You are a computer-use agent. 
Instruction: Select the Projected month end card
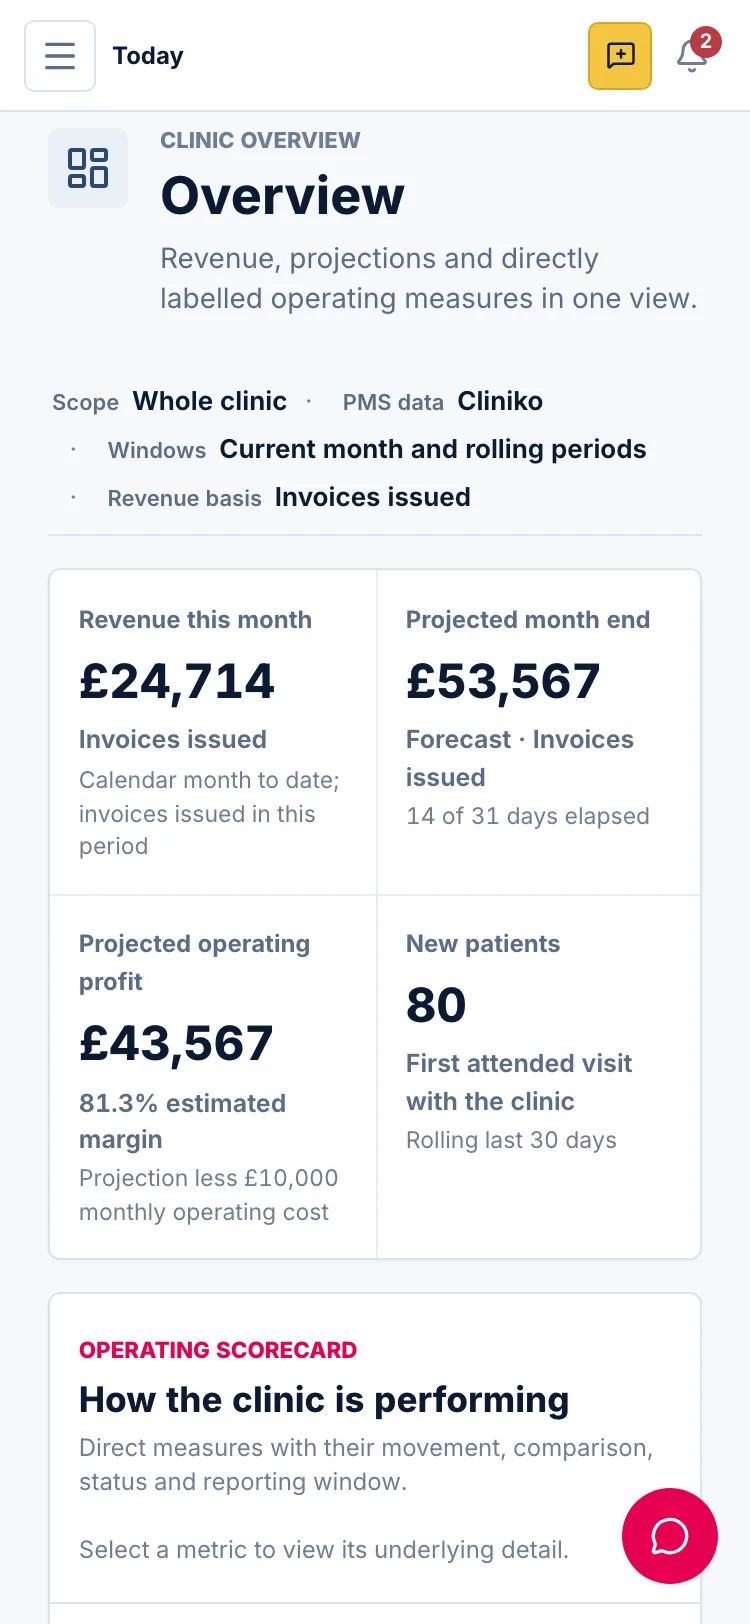click(538, 732)
